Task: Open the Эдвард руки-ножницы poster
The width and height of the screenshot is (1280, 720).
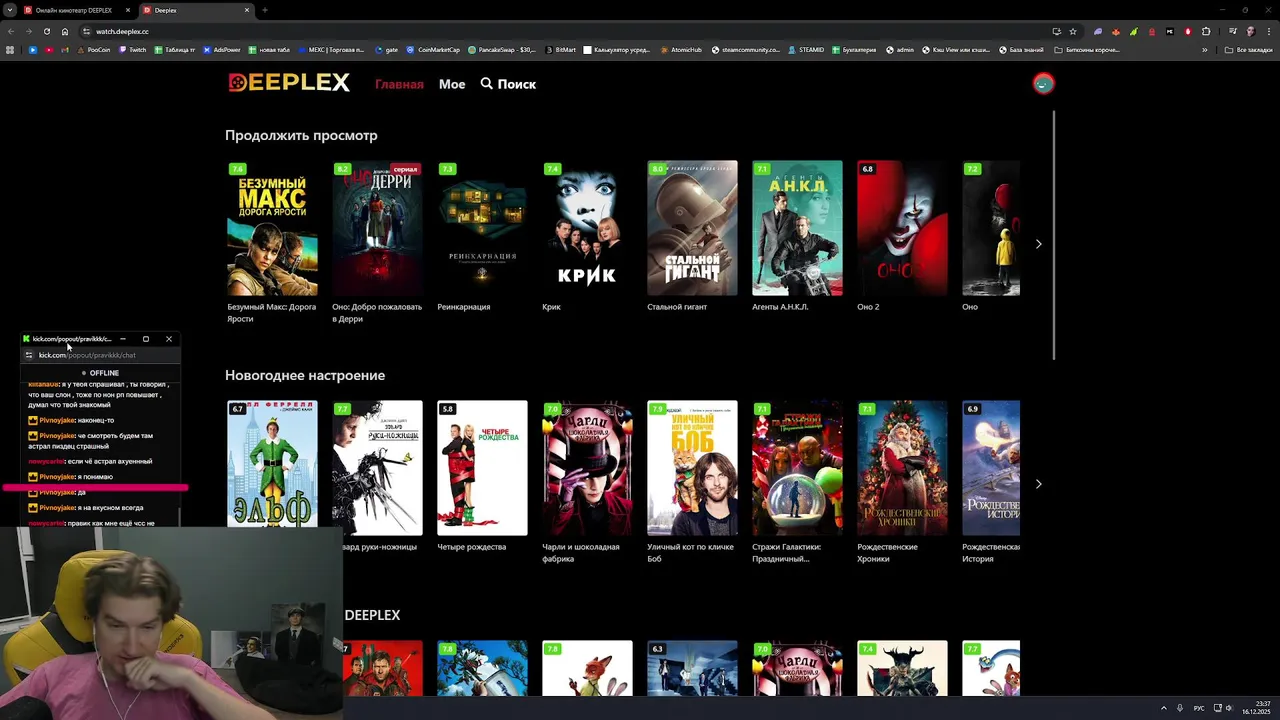Action: [377, 468]
